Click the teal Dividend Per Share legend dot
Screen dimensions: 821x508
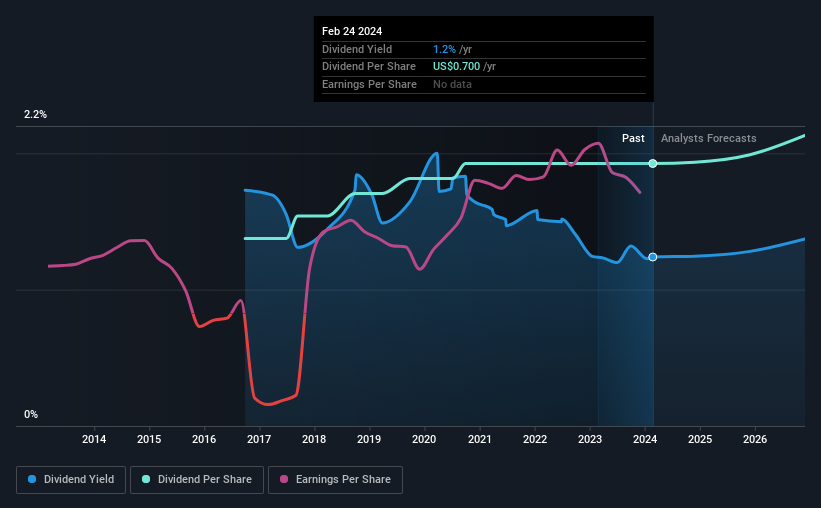[146, 479]
